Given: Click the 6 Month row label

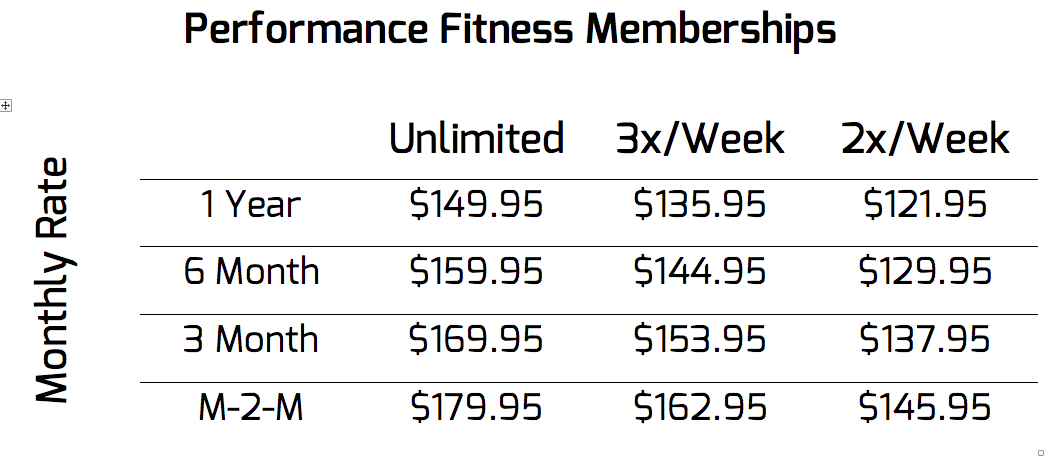Looking at the screenshot, I should point(251,272).
